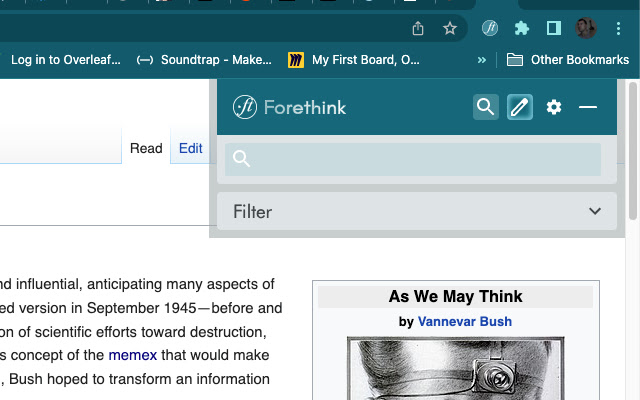Switch to the Edit tab
Screen dimensions: 640x400
tap(190, 148)
